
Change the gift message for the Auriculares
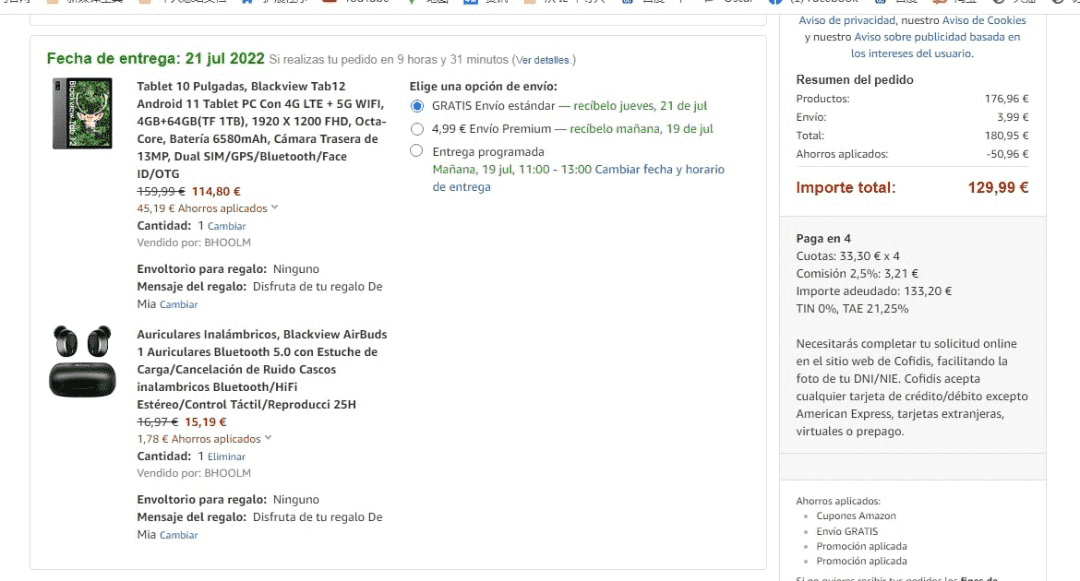click(x=178, y=535)
